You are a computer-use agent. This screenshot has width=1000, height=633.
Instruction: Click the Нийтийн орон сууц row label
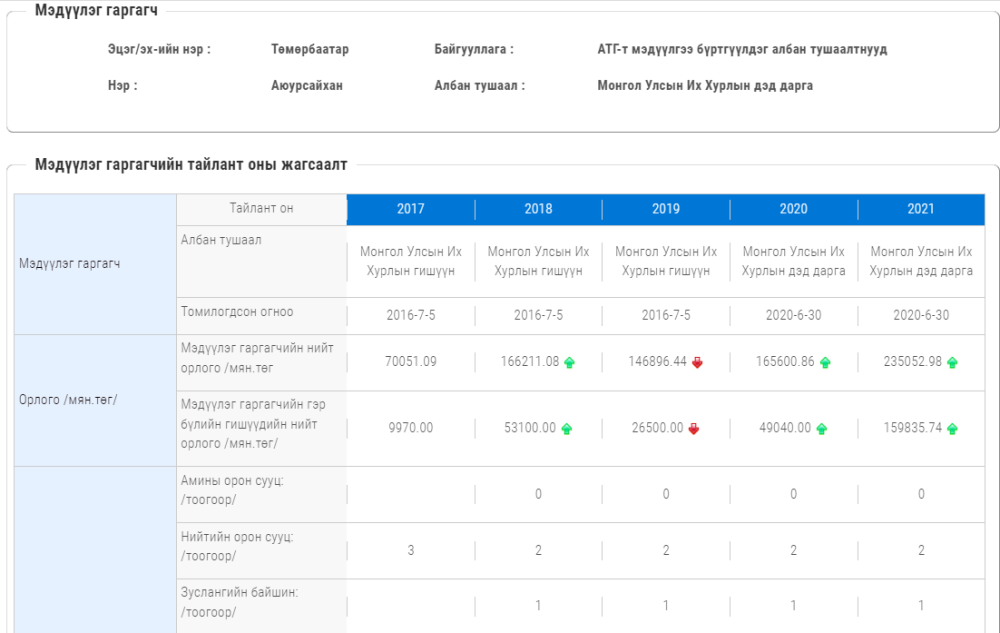[x=237, y=546]
